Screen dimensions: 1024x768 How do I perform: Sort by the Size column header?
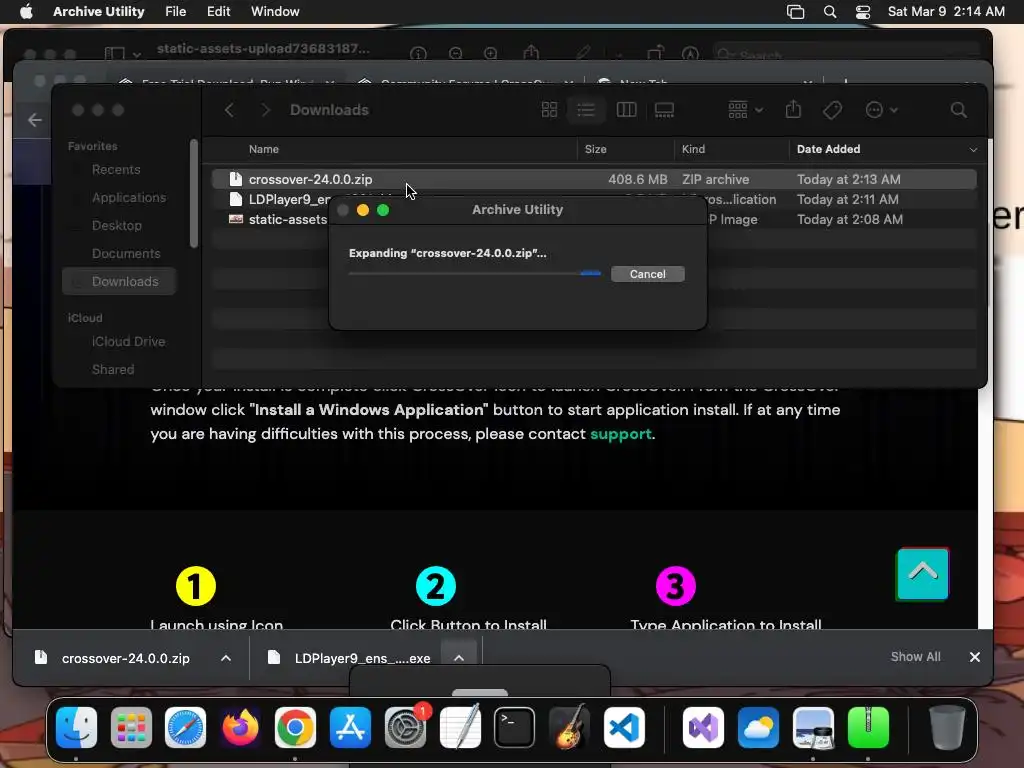(595, 149)
